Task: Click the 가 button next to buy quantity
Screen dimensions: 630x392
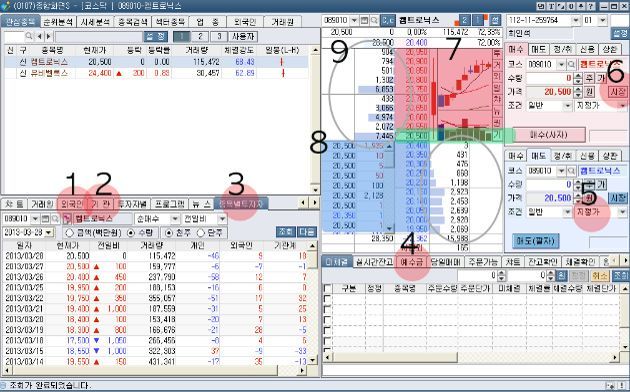Action: (601, 78)
